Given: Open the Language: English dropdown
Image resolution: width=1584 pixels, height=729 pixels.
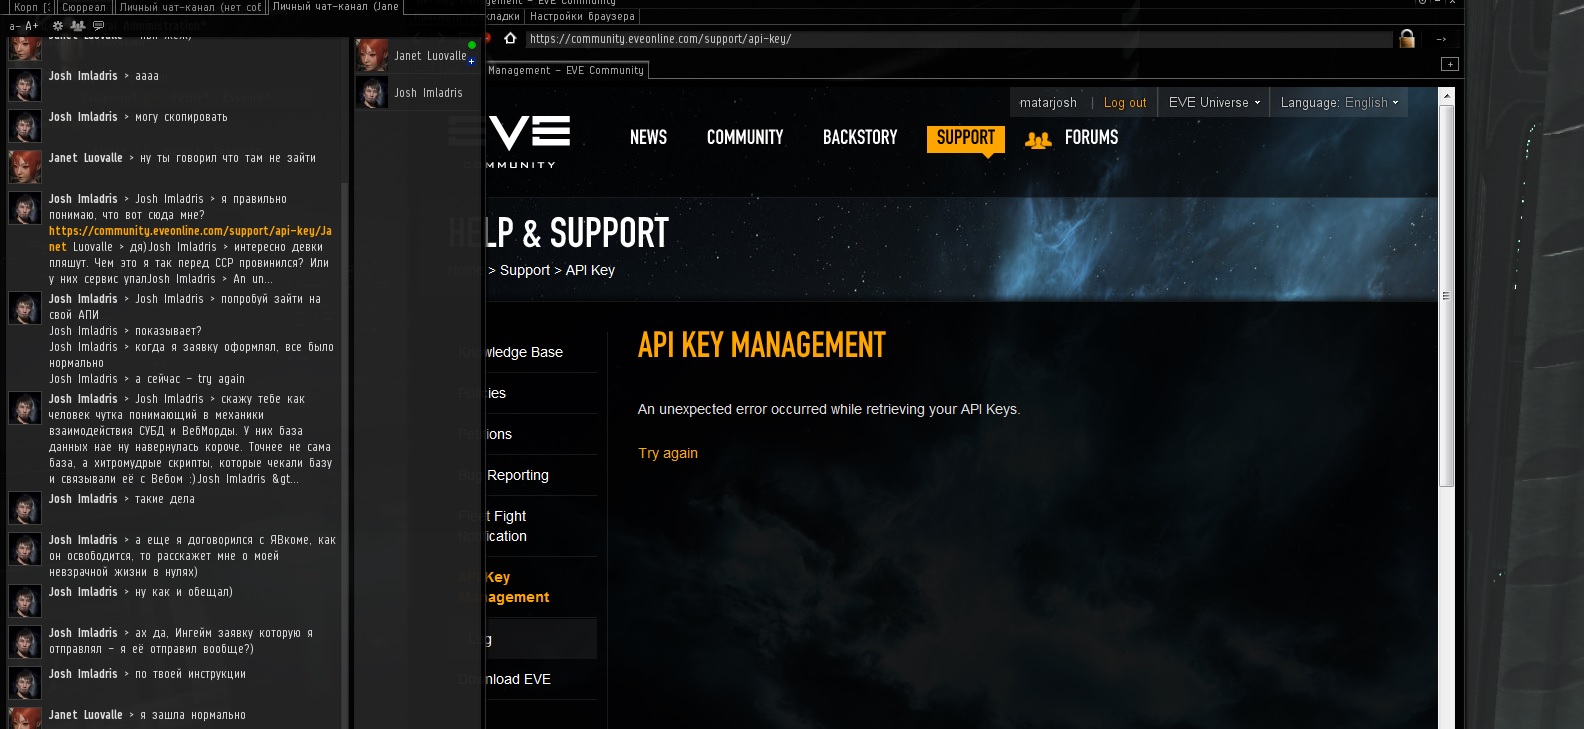Looking at the screenshot, I should 1339,102.
